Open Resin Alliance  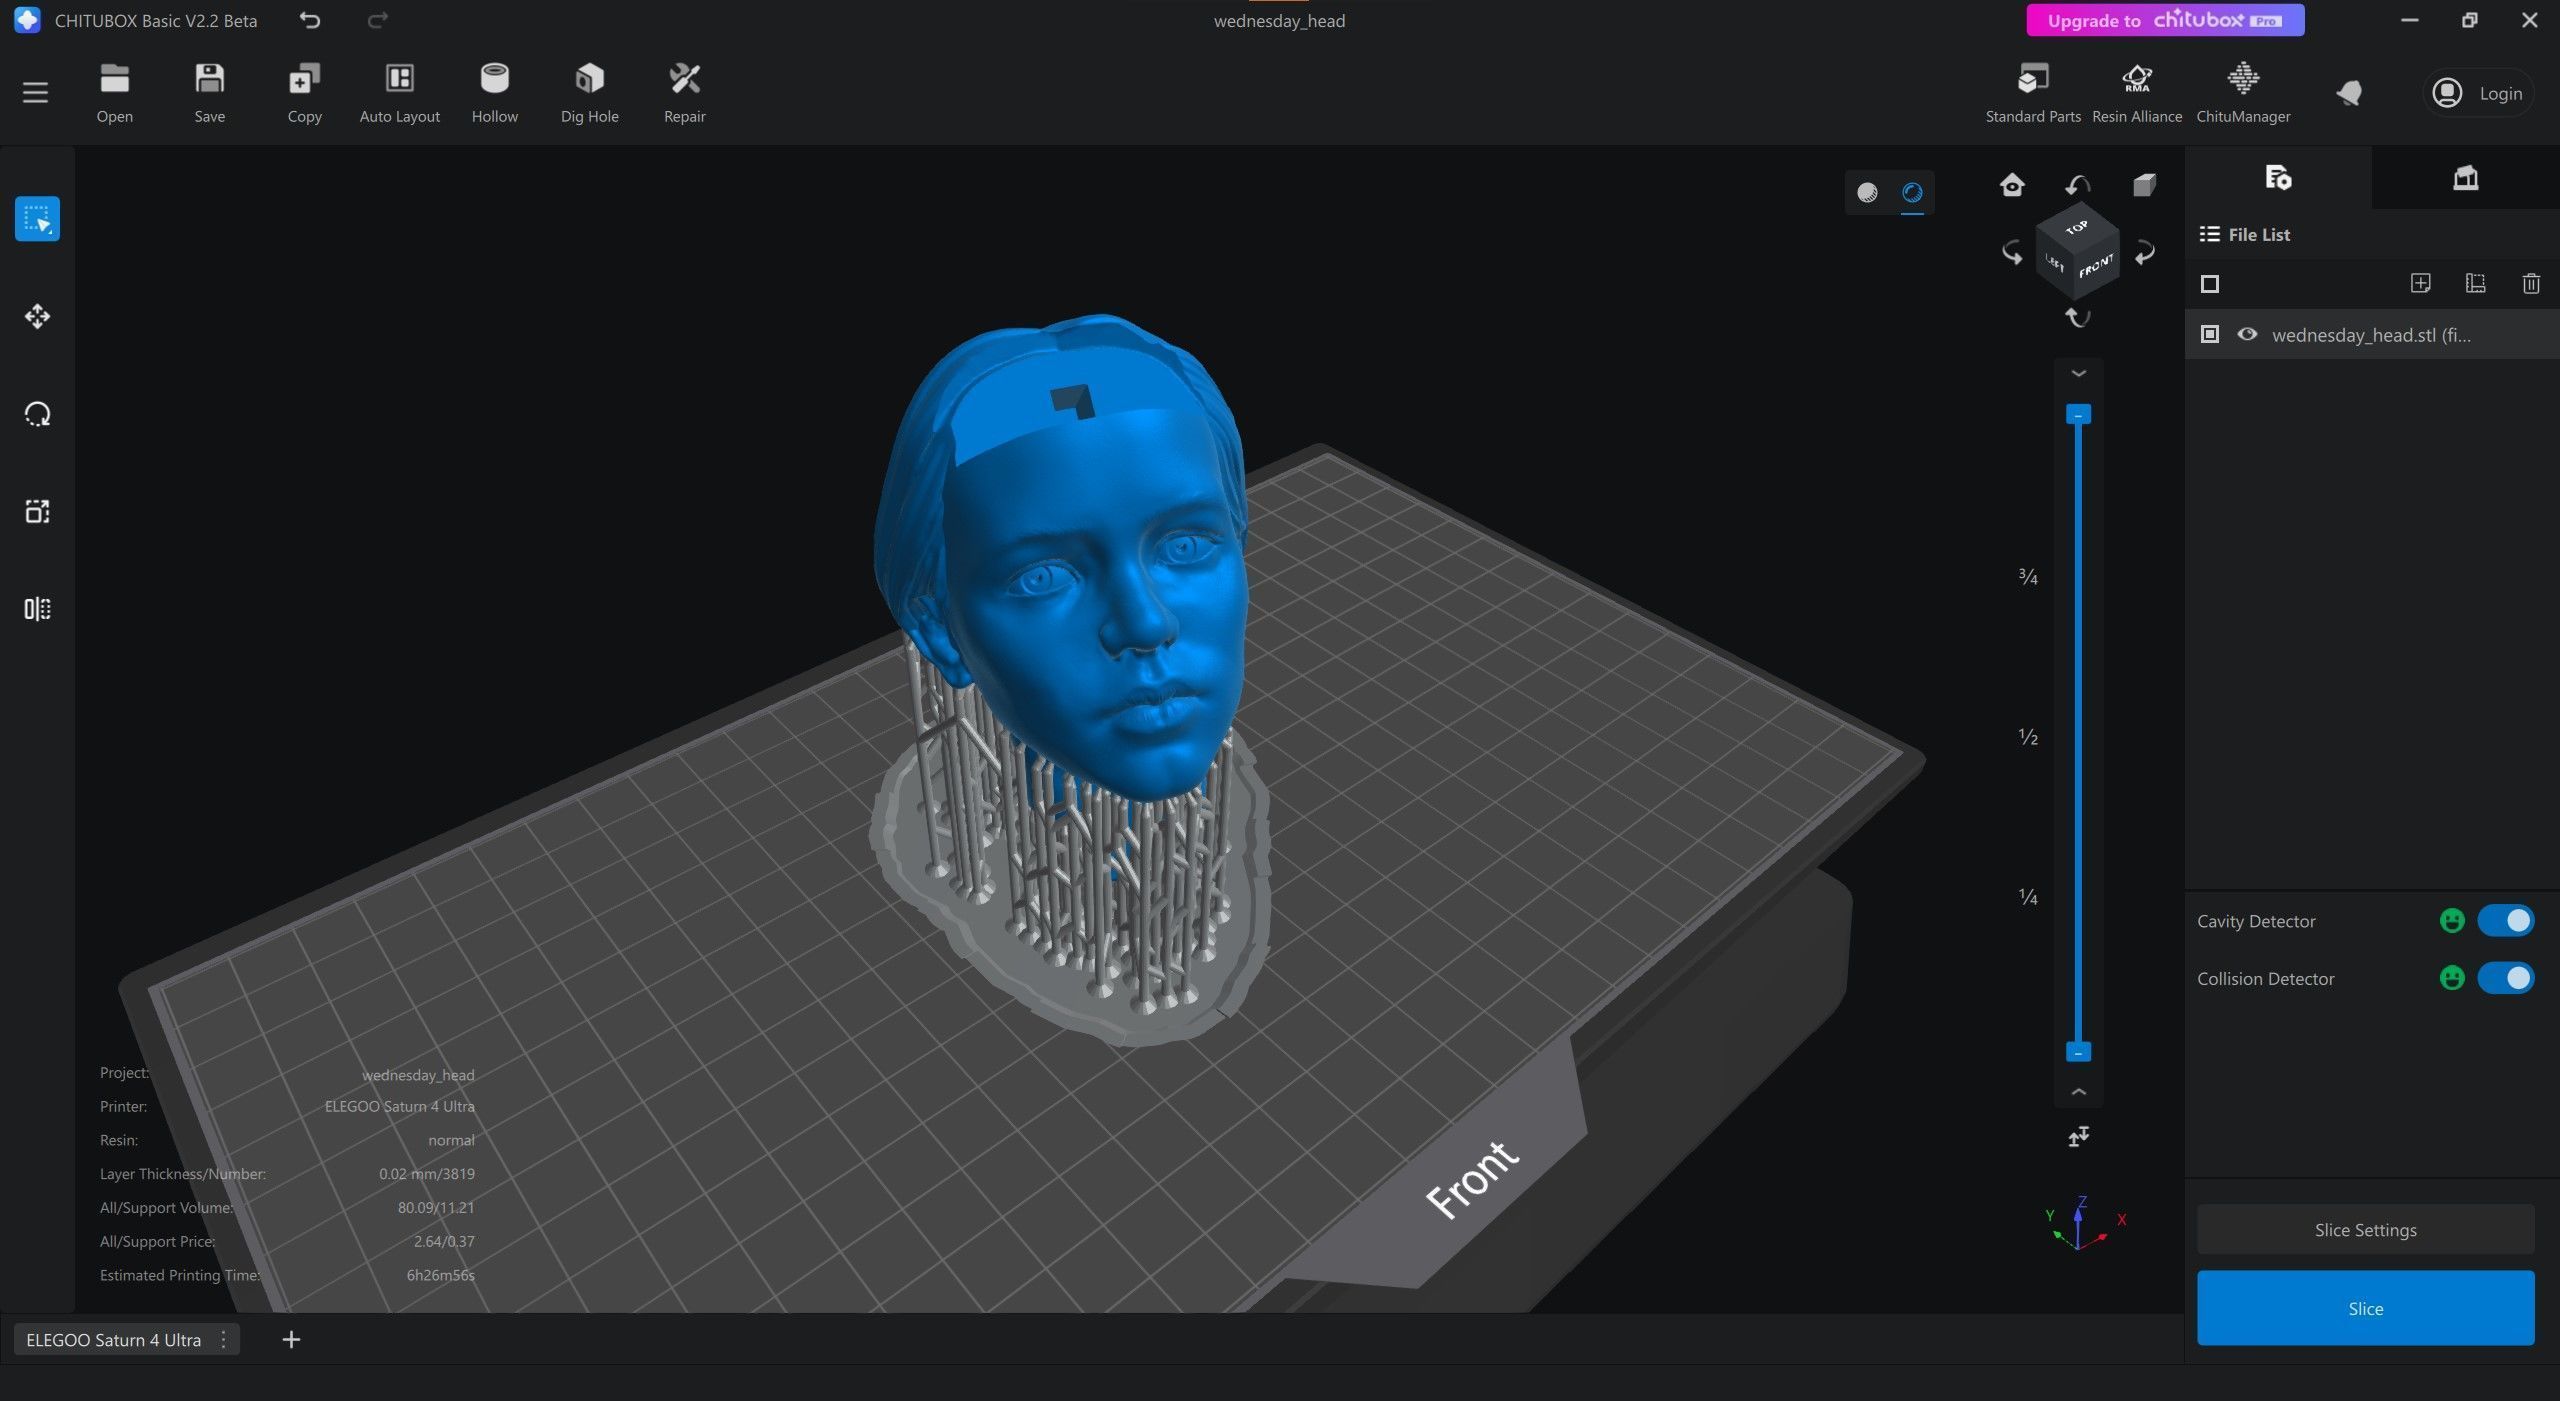(x=2136, y=92)
